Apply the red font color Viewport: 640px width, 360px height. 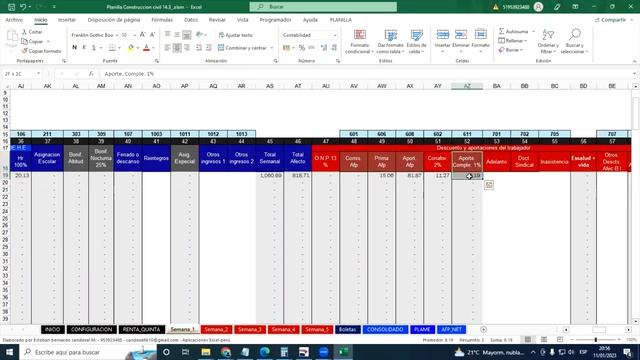tap(146, 48)
